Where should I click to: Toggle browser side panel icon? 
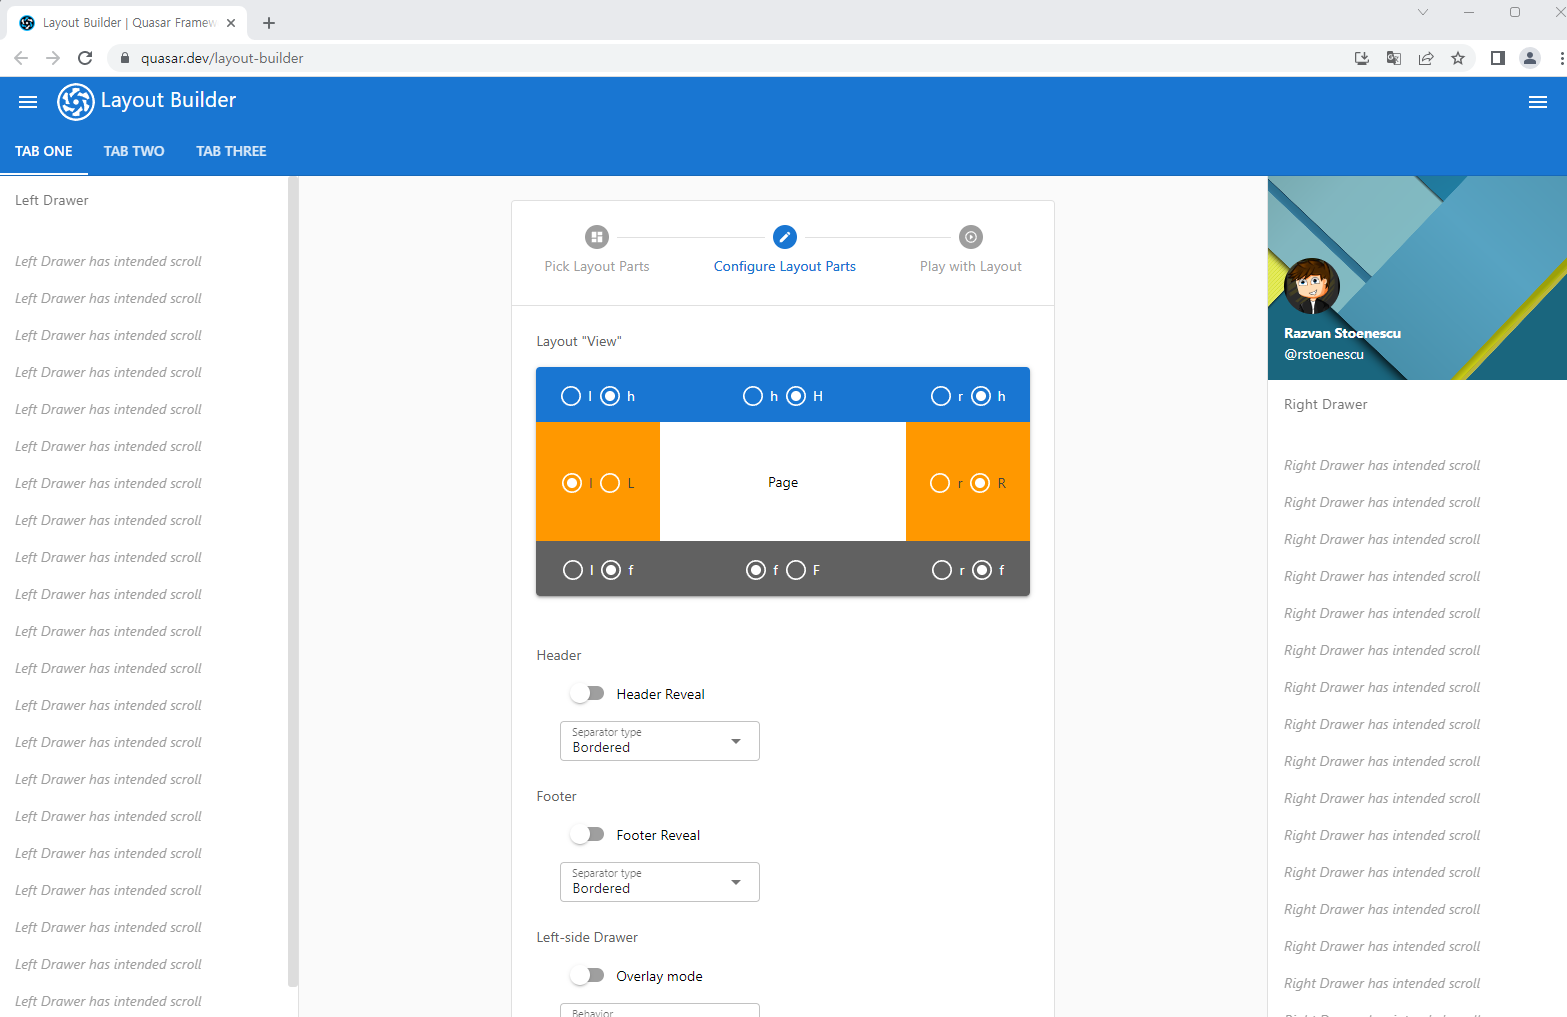1498,58
